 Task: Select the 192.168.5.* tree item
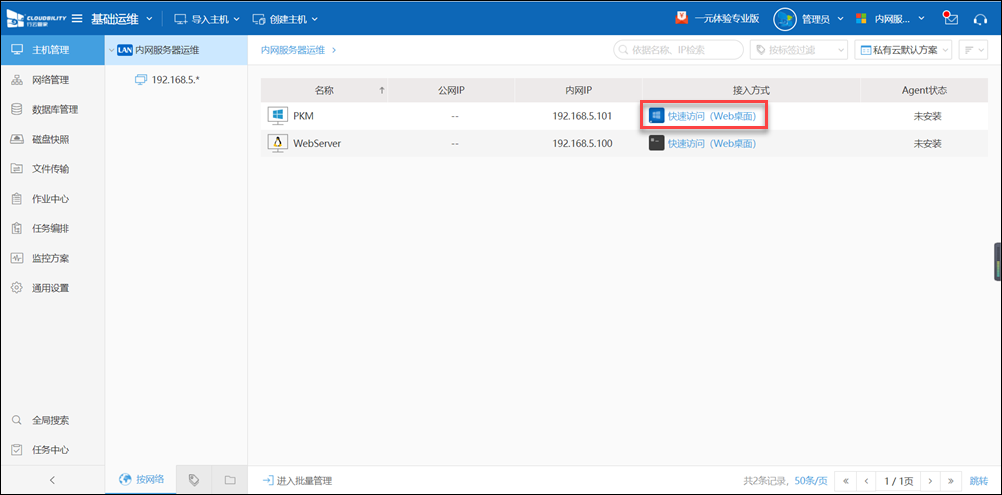(x=175, y=79)
